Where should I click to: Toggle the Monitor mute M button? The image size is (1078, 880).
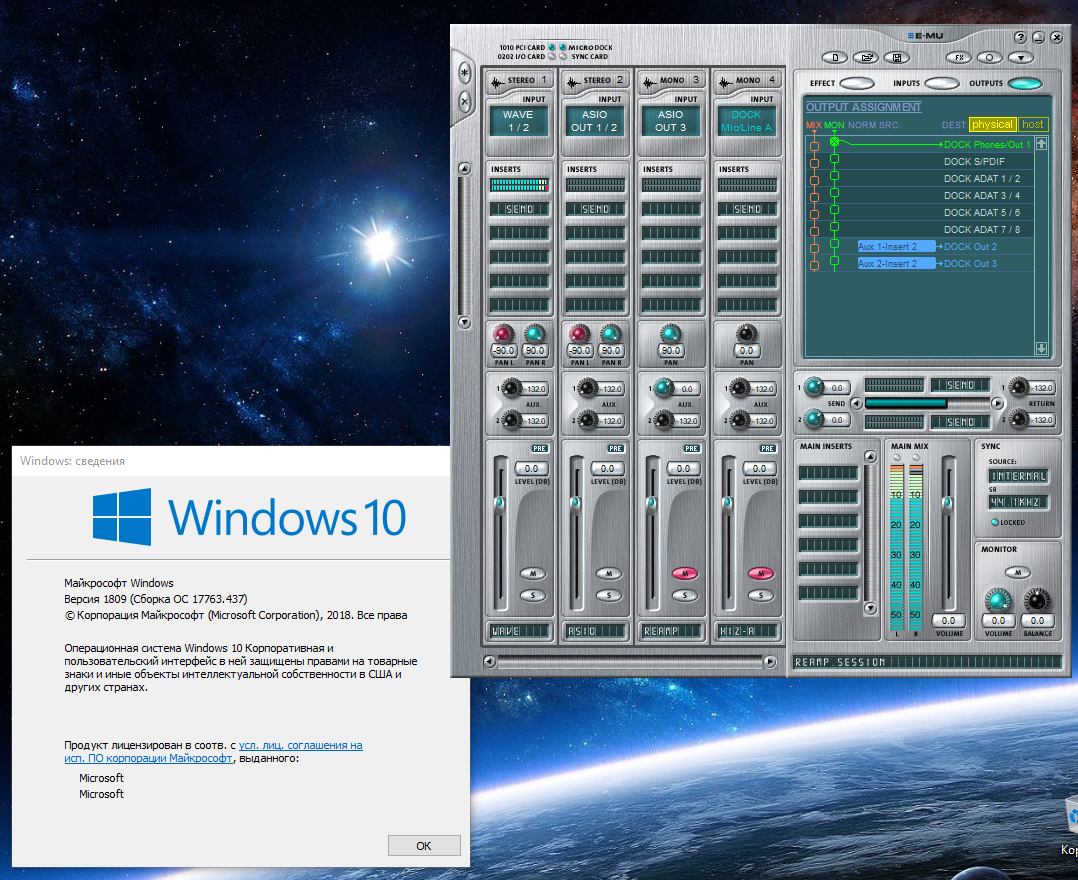pyautogui.click(x=1018, y=572)
